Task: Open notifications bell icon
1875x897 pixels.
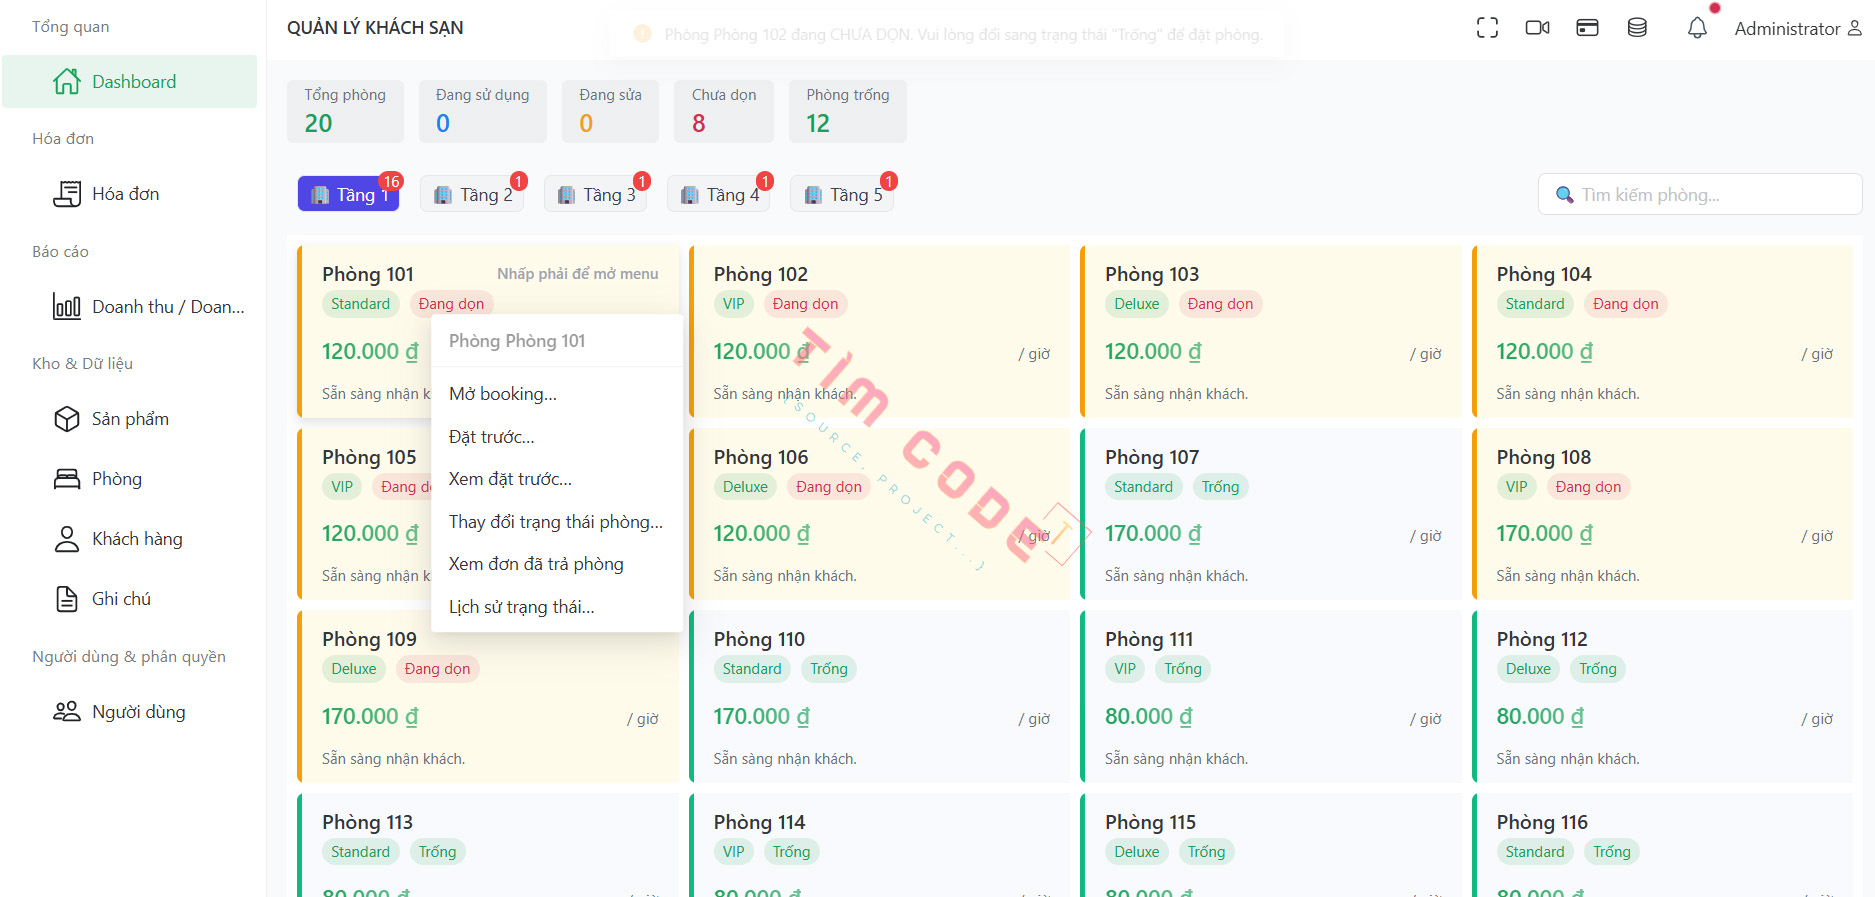Action: pos(1697,28)
